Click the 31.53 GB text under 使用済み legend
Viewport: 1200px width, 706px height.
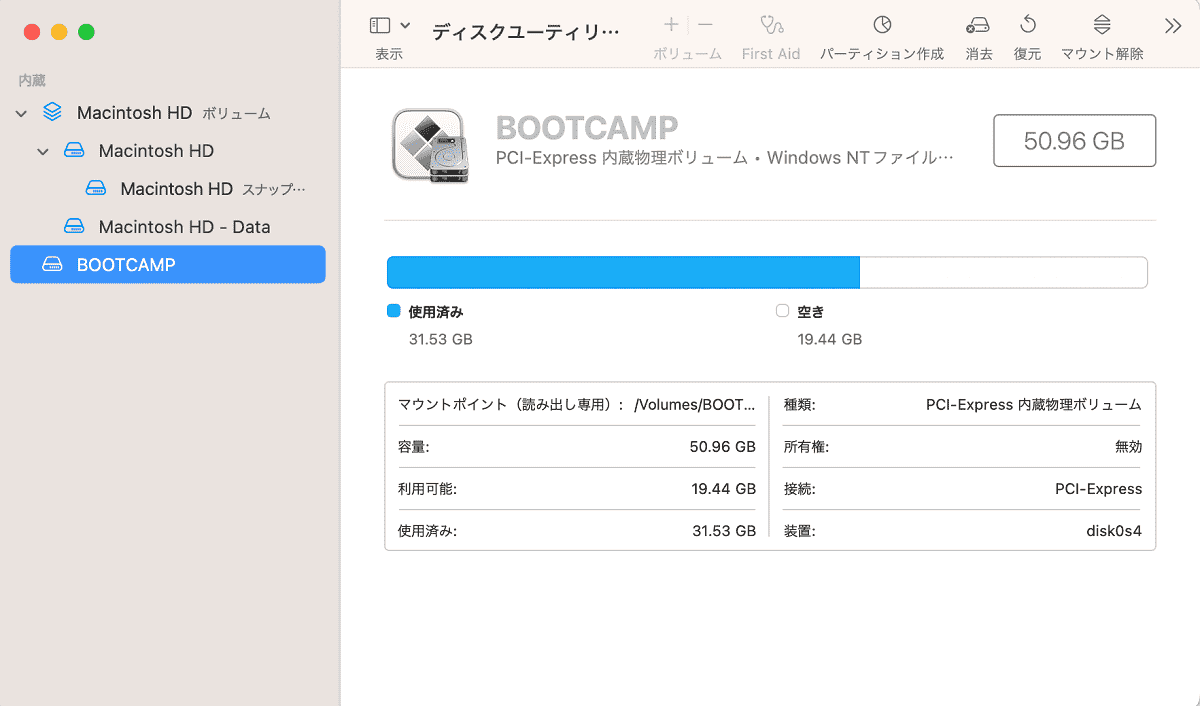440,339
